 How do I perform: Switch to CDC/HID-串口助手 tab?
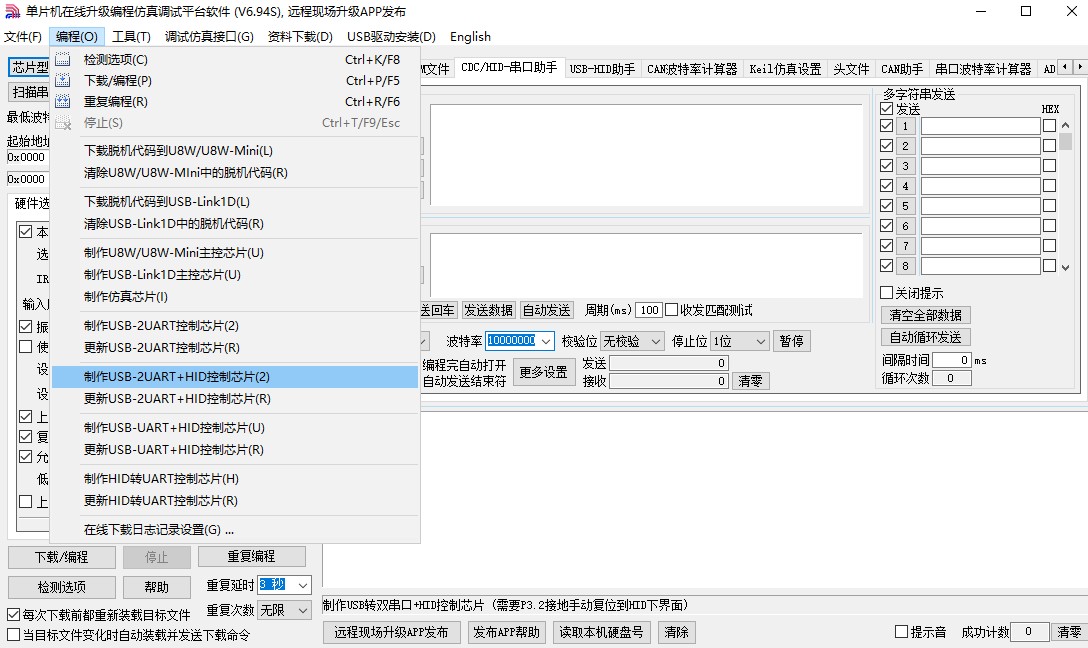tap(509, 67)
